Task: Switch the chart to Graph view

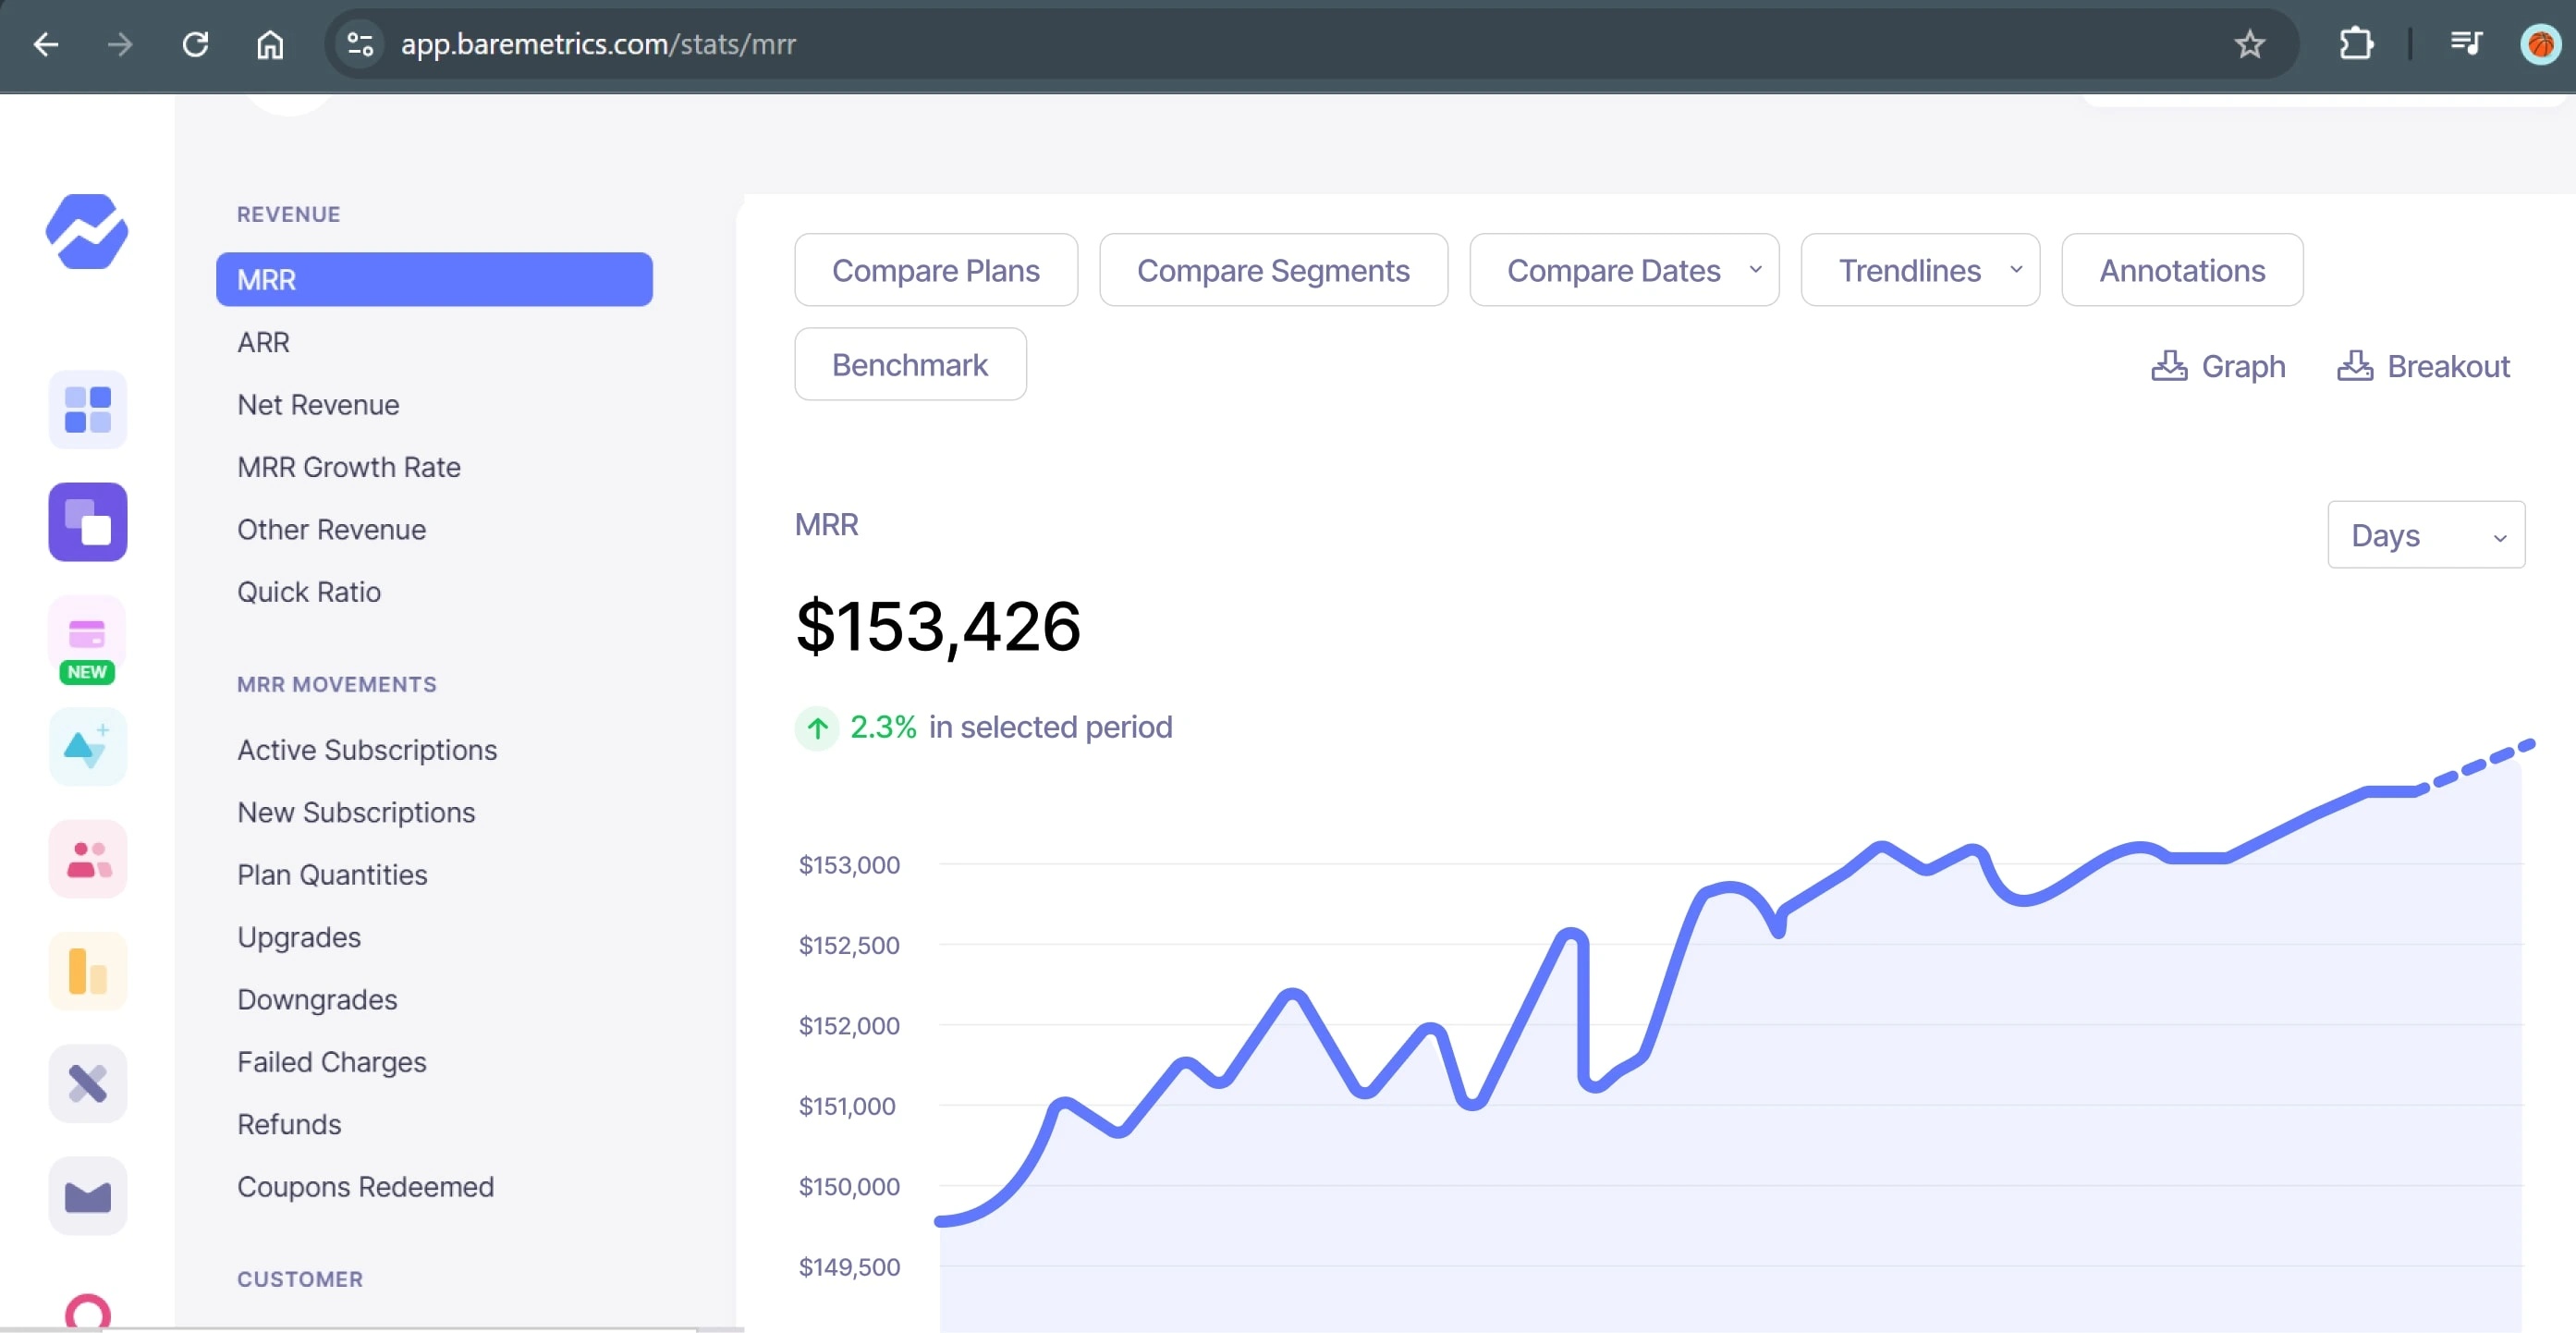Action: [2218, 366]
